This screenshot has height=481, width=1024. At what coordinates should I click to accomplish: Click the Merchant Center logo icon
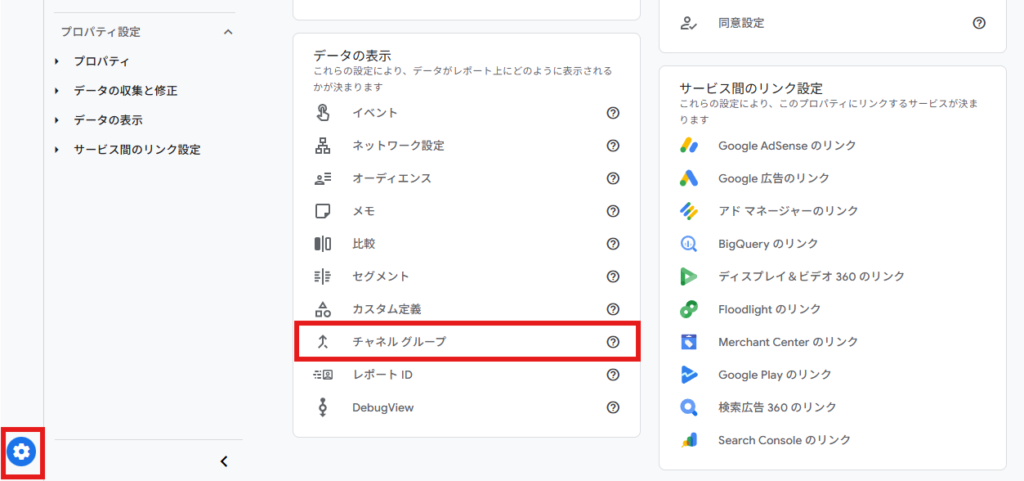[689, 341]
